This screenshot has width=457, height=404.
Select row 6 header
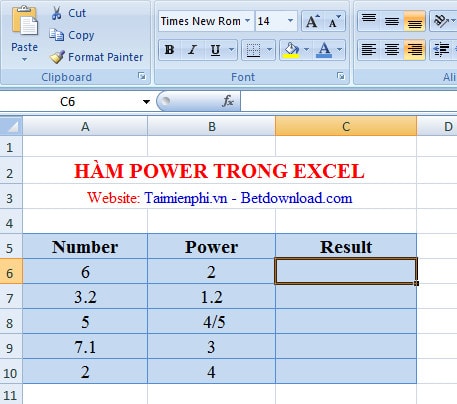(x=11, y=272)
